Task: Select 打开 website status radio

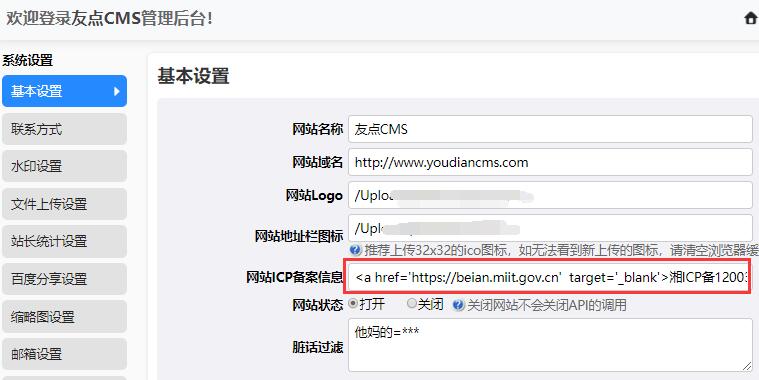Action: click(353, 304)
